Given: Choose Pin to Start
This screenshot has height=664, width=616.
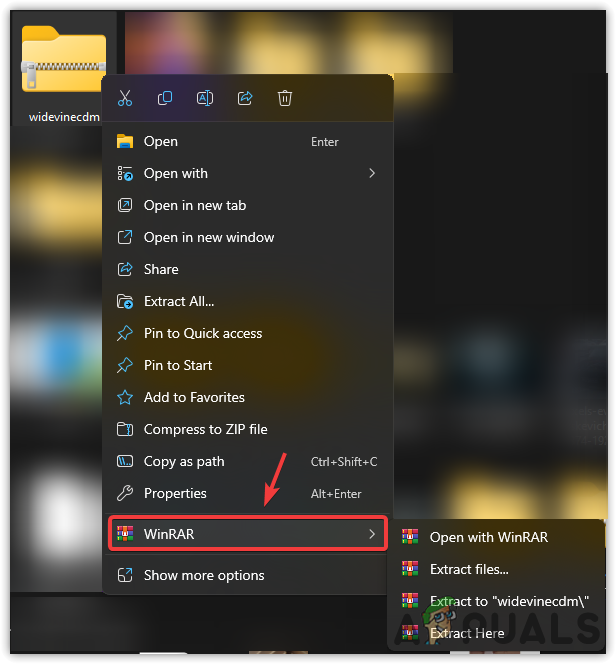Looking at the screenshot, I should 248,365.
